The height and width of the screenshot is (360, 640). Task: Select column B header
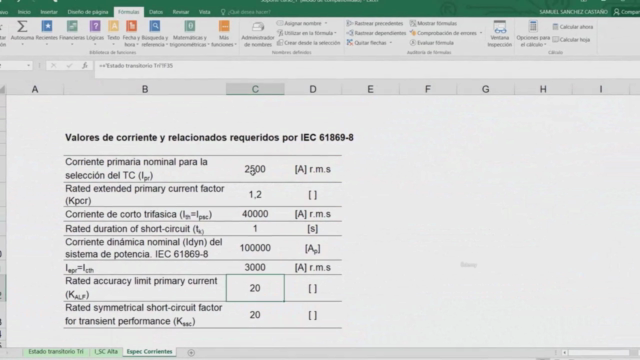(145, 89)
